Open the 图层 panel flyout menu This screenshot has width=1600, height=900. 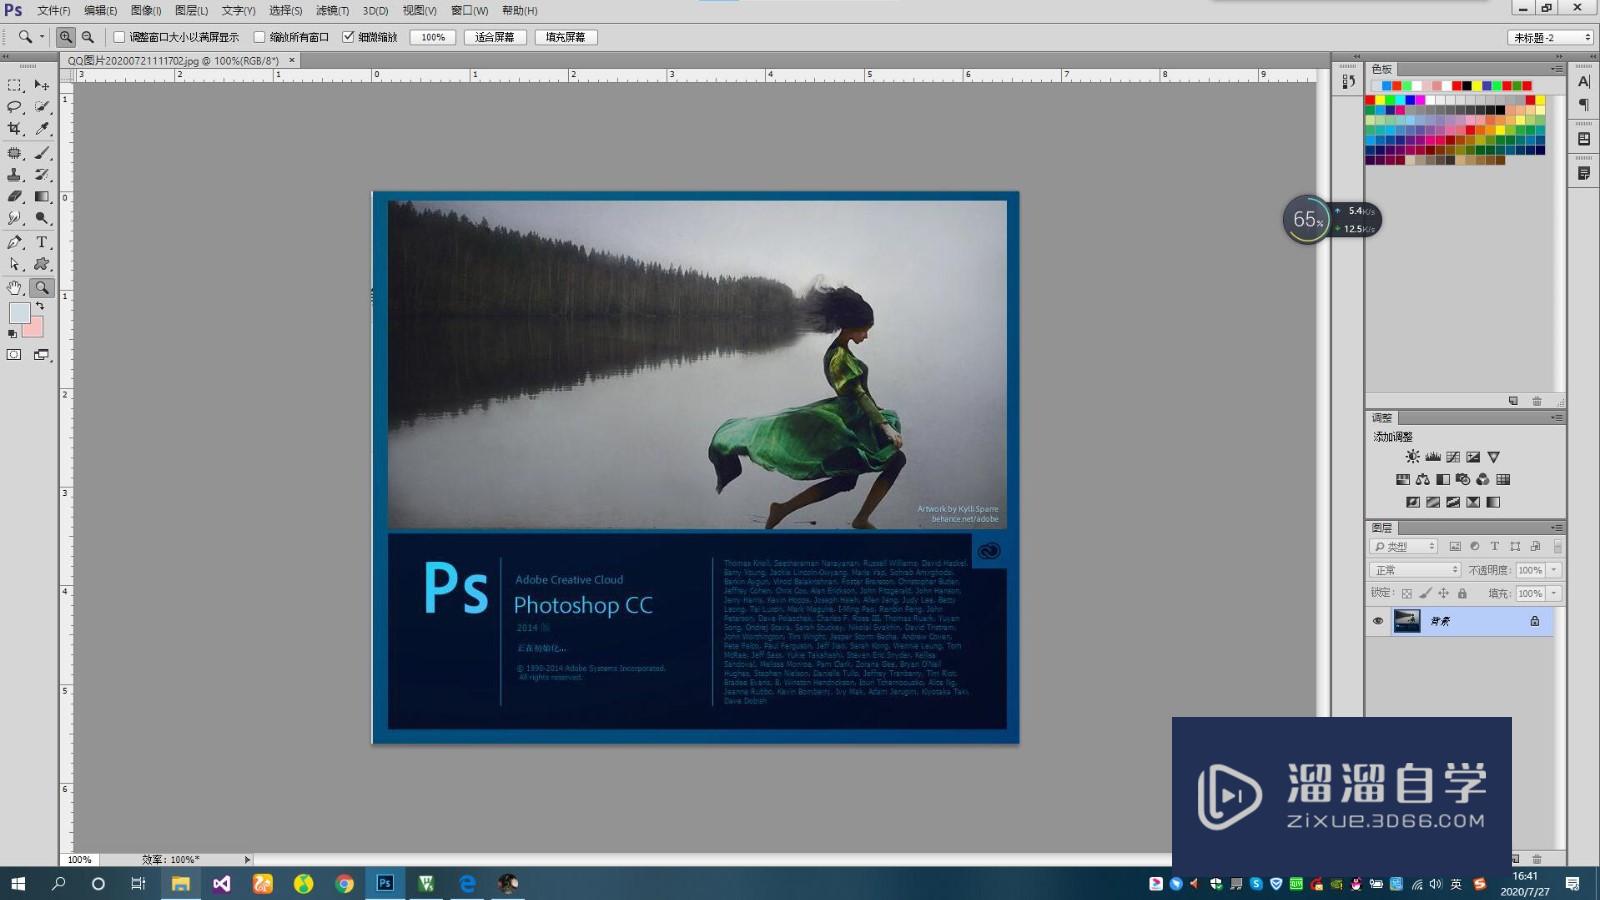pyautogui.click(x=1556, y=527)
